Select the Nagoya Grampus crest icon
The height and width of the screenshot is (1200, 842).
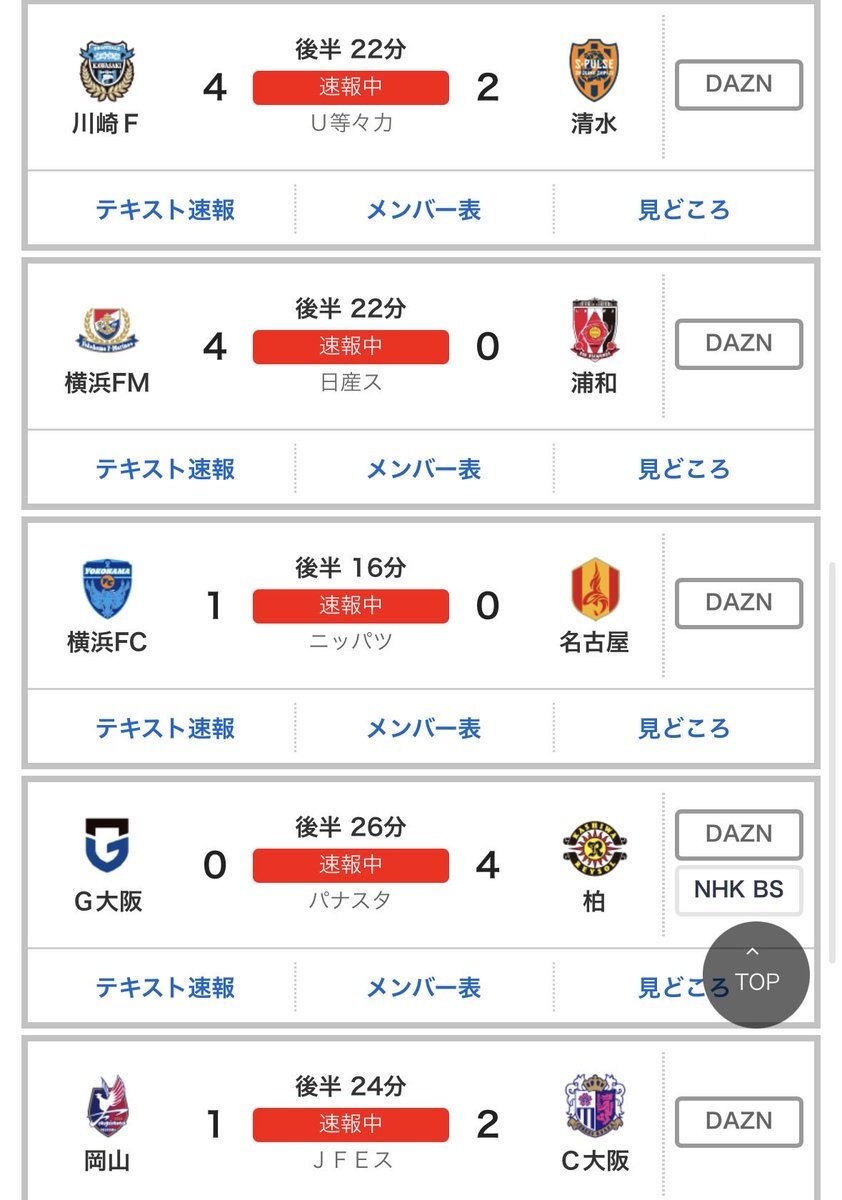tap(594, 590)
